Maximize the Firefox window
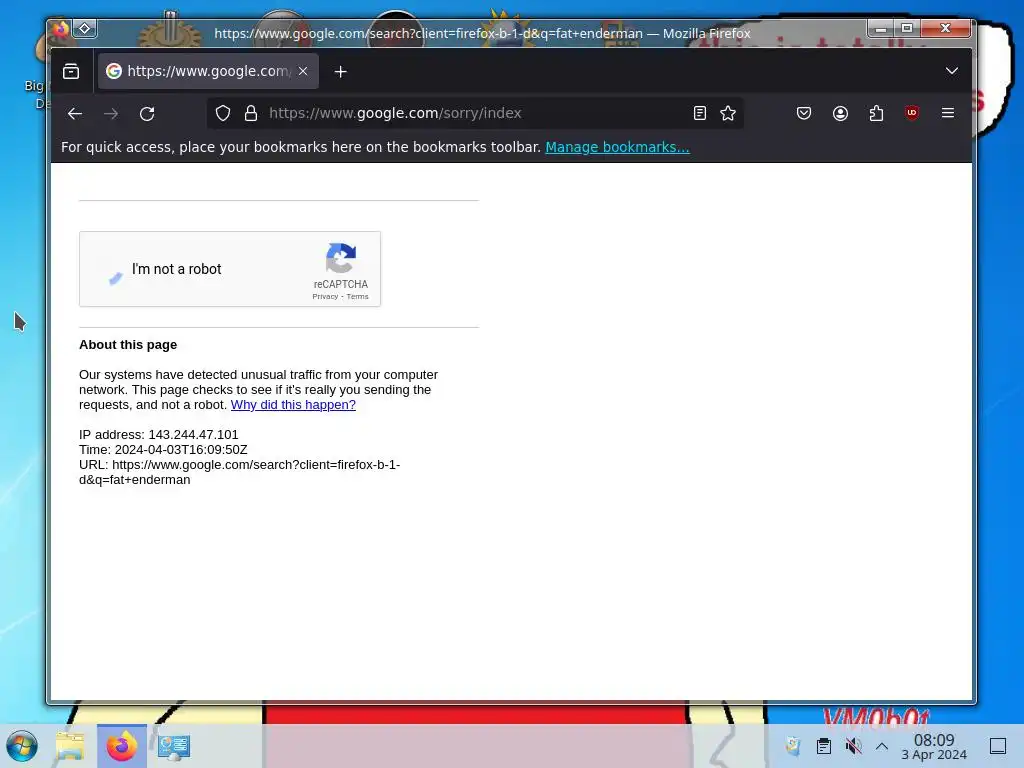This screenshot has height=768, width=1024. (x=906, y=28)
